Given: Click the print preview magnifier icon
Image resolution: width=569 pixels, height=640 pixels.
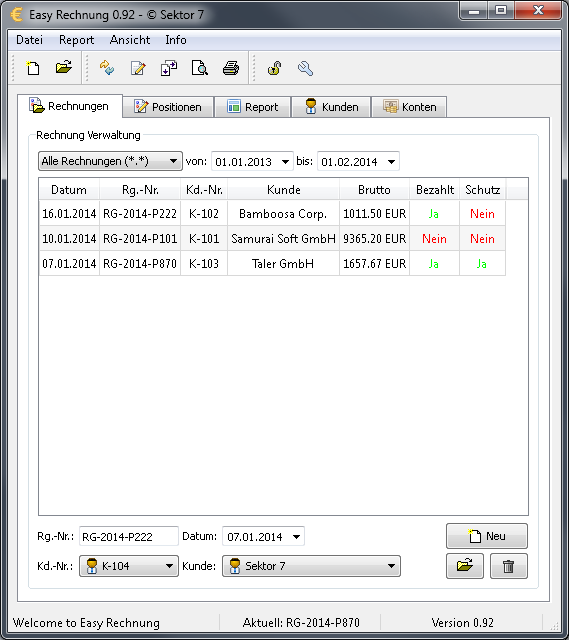Looking at the screenshot, I should coord(200,68).
